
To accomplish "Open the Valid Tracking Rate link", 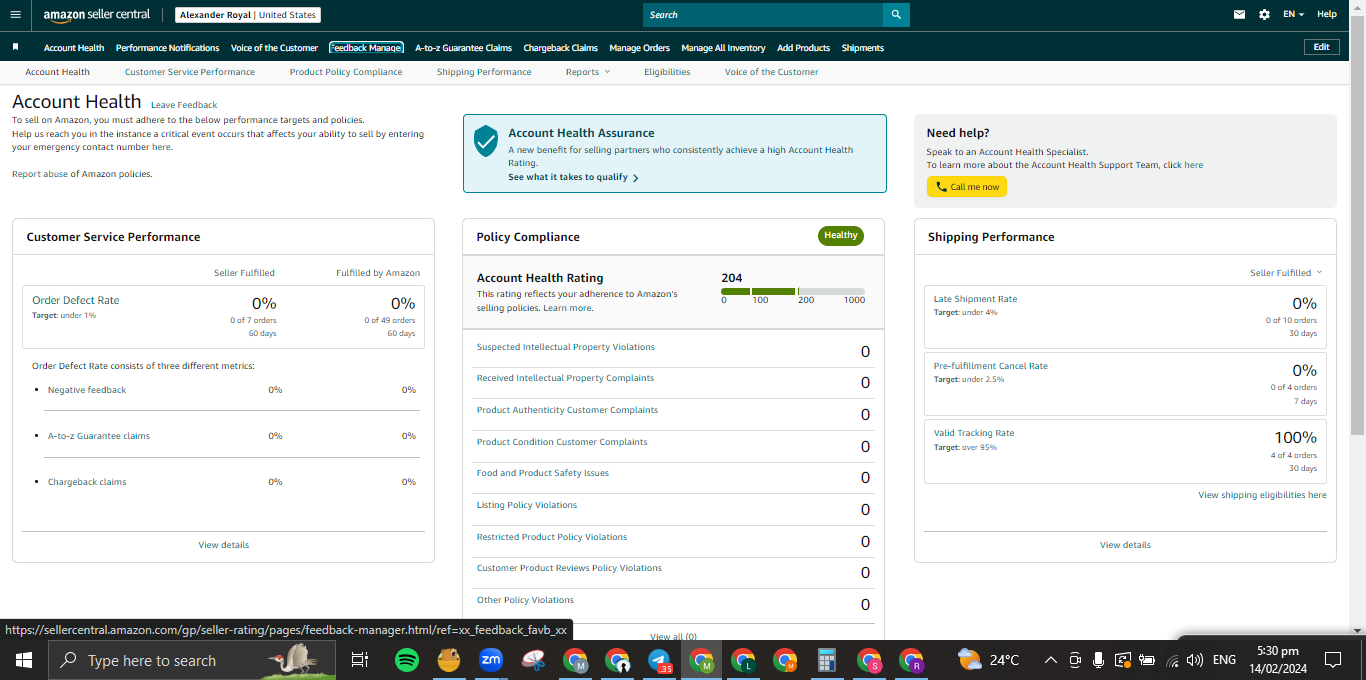I will (x=974, y=433).
